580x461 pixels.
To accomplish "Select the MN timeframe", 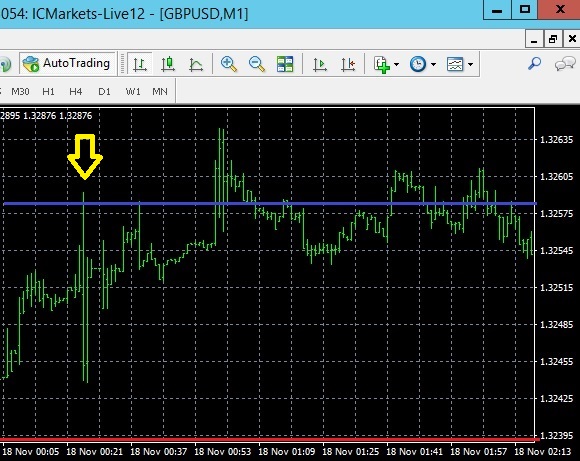I will point(160,91).
